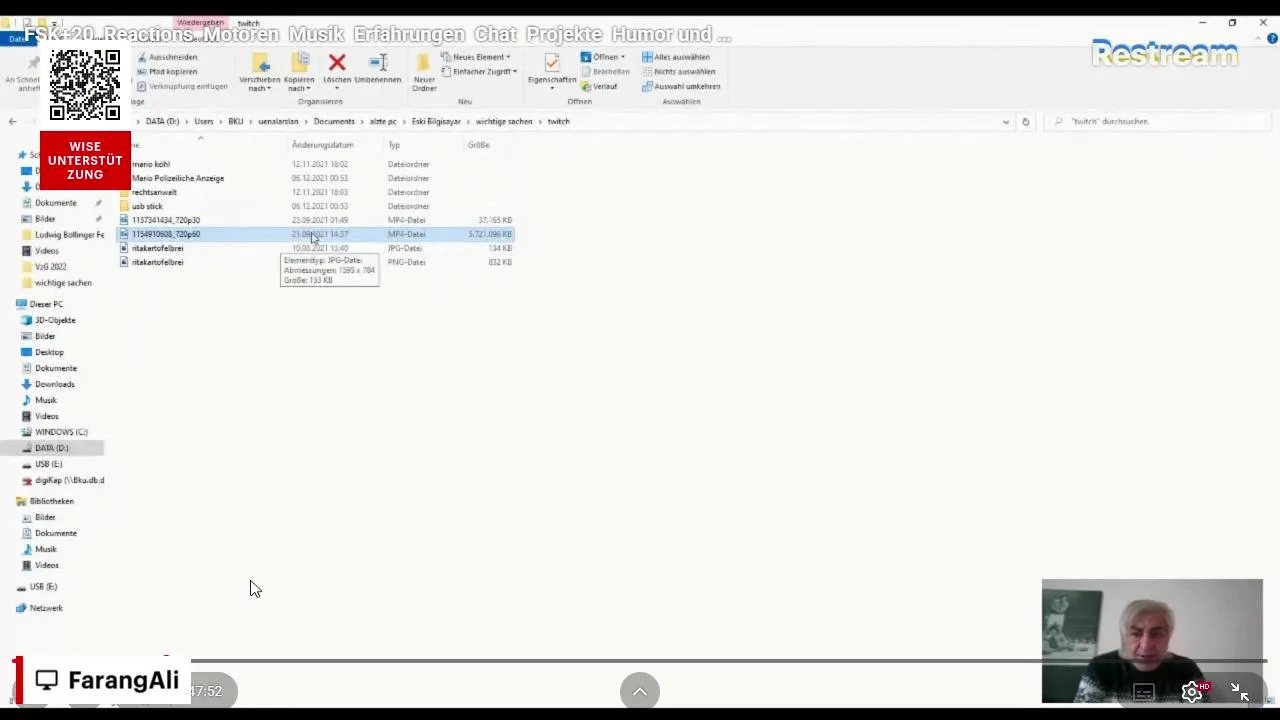Sort files by the Größe column header

pyautogui.click(x=478, y=145)
